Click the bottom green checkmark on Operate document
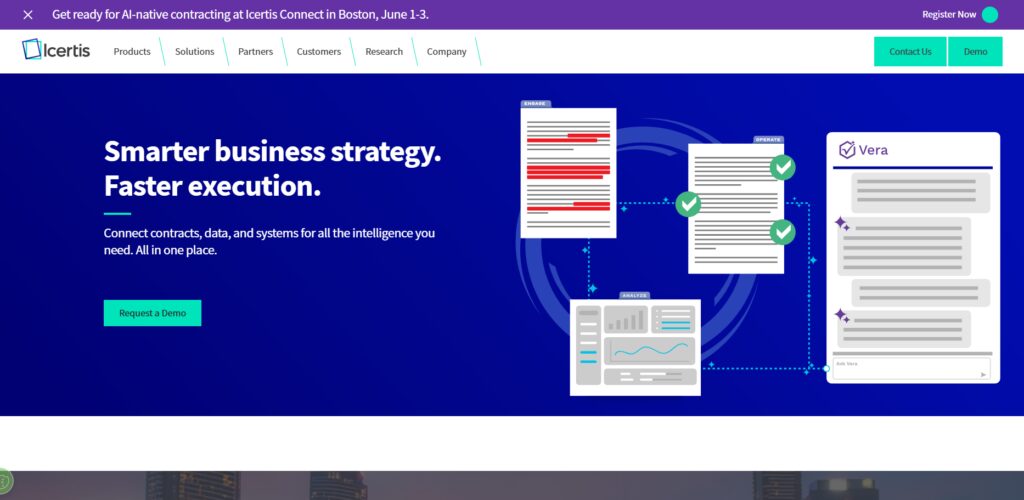 [782, 232]
